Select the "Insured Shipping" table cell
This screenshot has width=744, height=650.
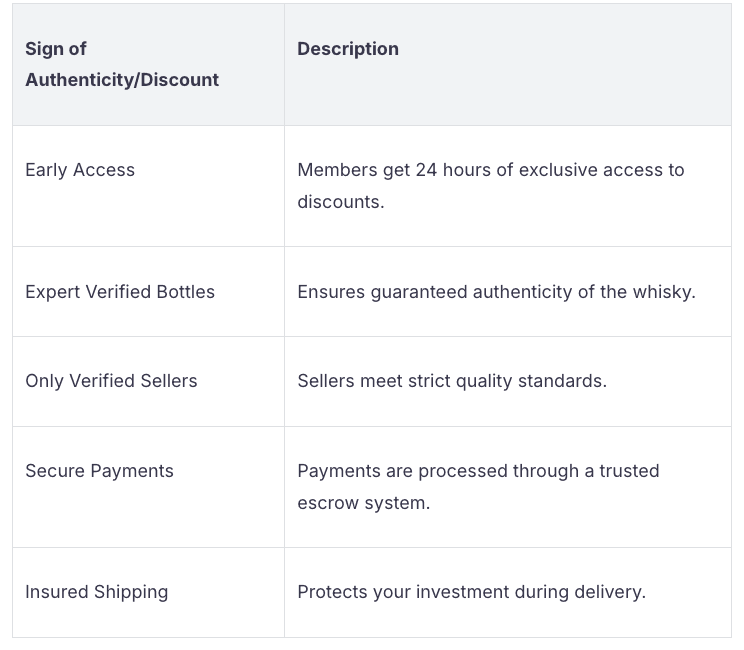(x=96, y=592)
